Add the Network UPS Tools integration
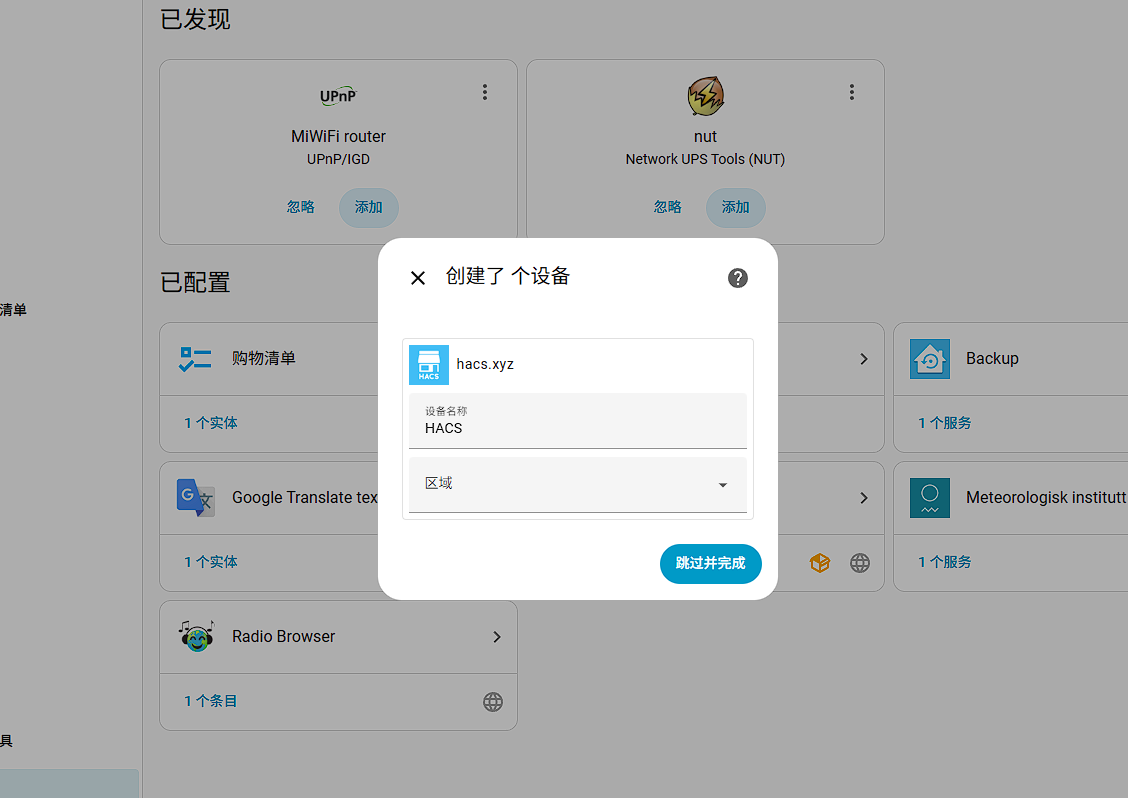Viewport: 1128px width, 798px height. tap(736, 207)
